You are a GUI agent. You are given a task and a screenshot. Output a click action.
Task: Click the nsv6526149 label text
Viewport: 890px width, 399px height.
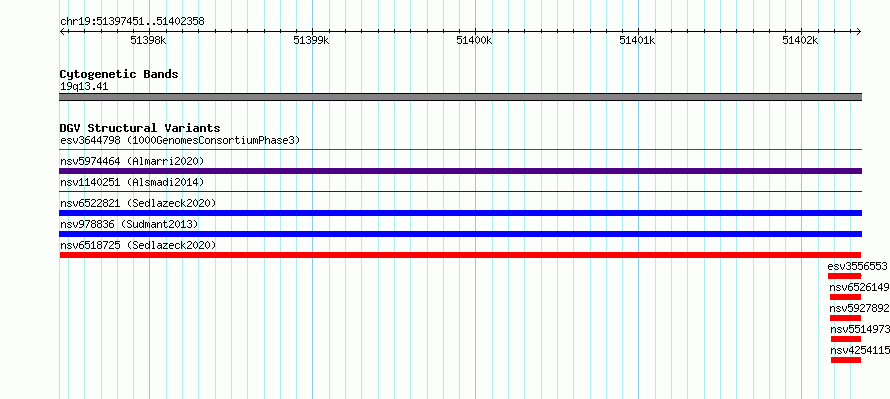click(x=859, y=287)
